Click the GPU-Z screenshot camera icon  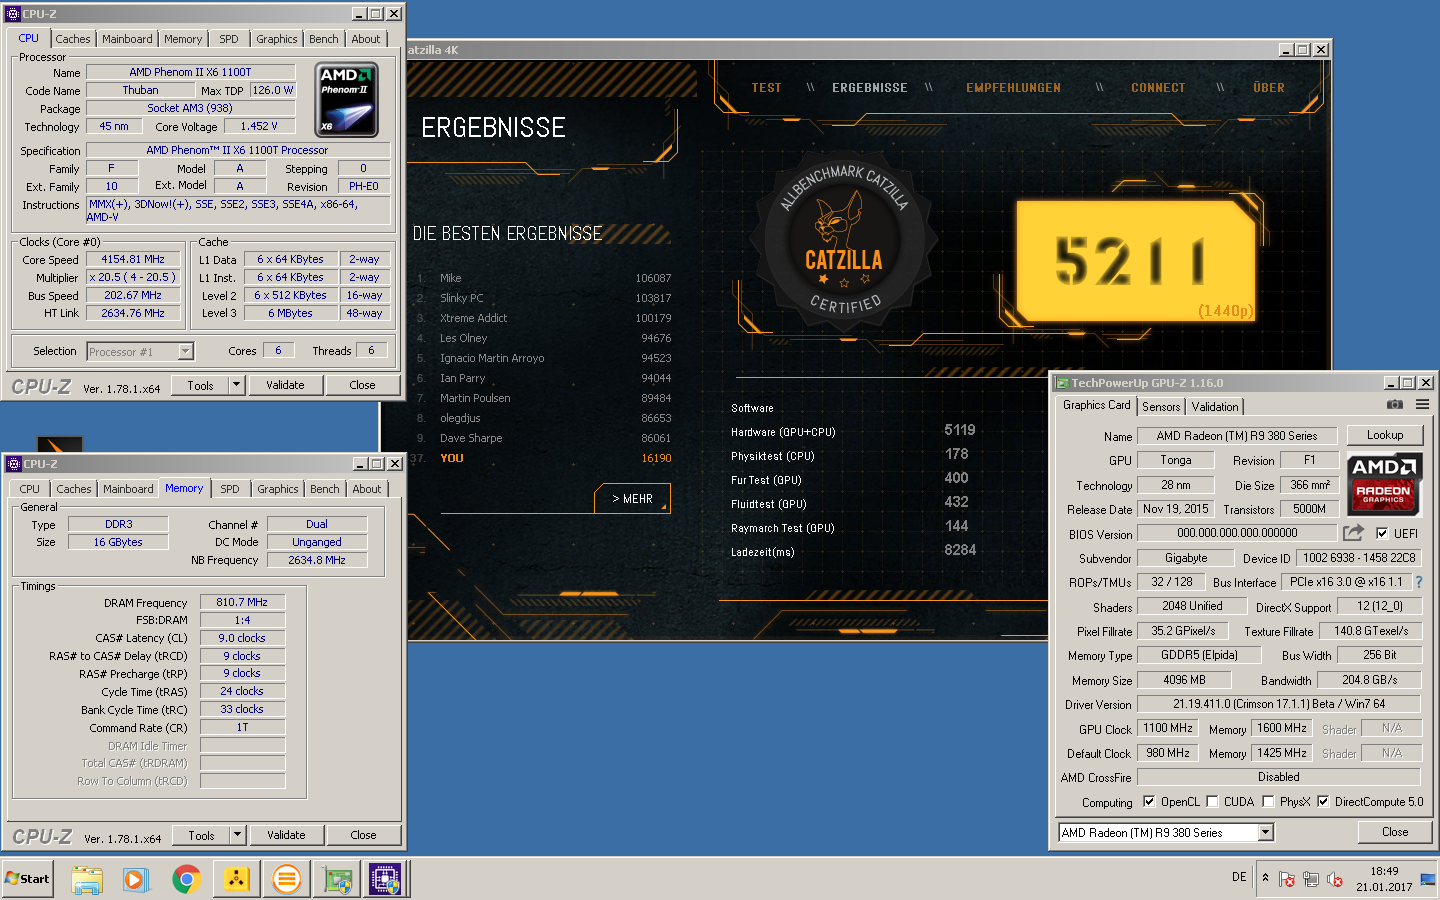(1394, 405)
